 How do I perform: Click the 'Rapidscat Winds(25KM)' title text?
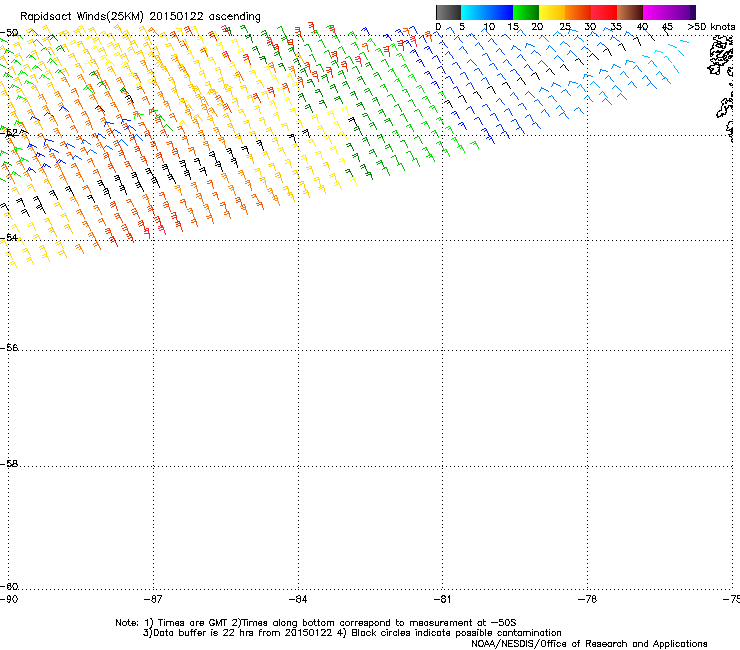(82, 17)
